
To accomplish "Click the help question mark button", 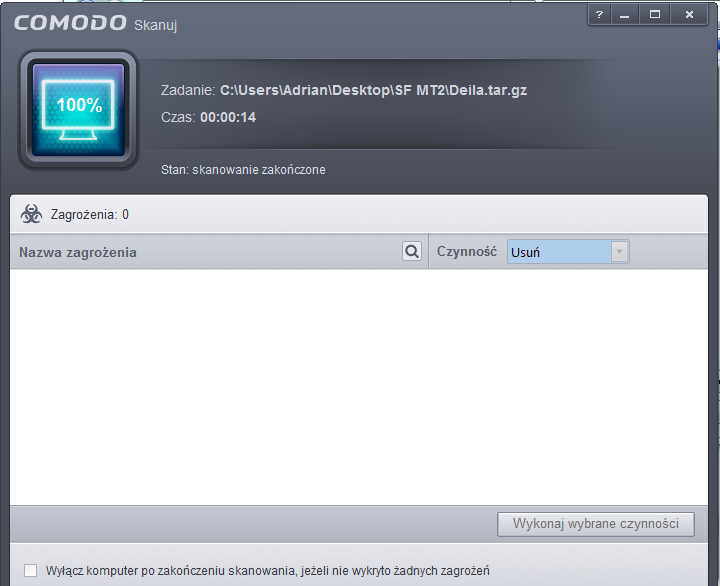I will click(599, 15).
